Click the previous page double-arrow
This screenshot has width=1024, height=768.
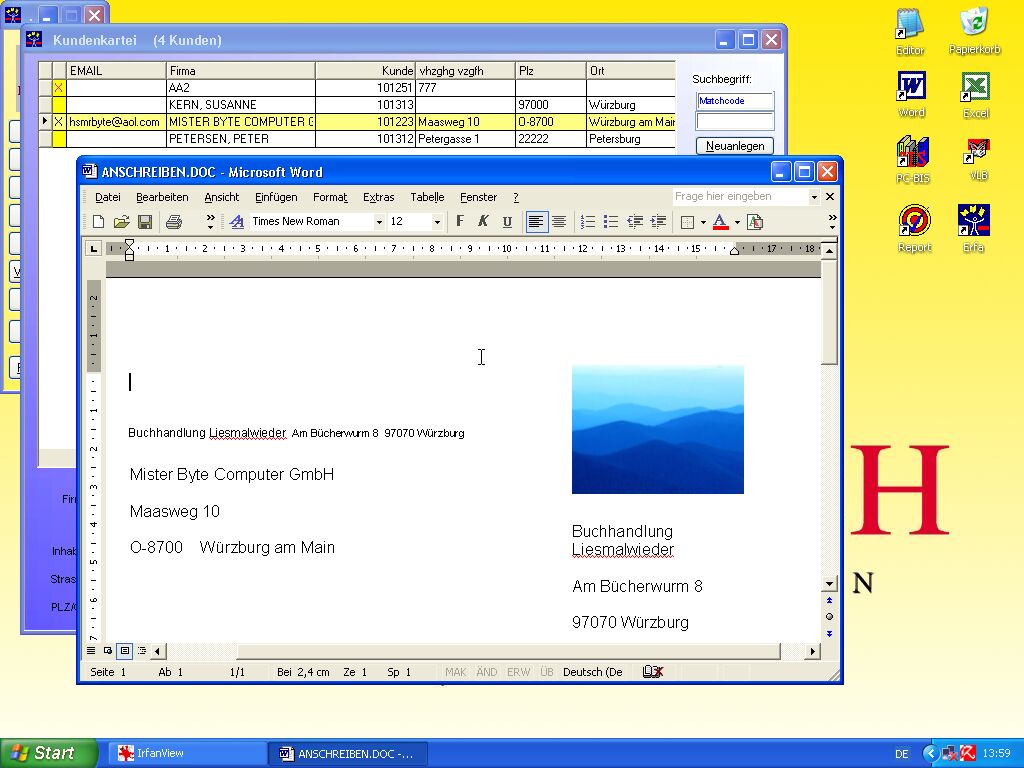point(829,600)
